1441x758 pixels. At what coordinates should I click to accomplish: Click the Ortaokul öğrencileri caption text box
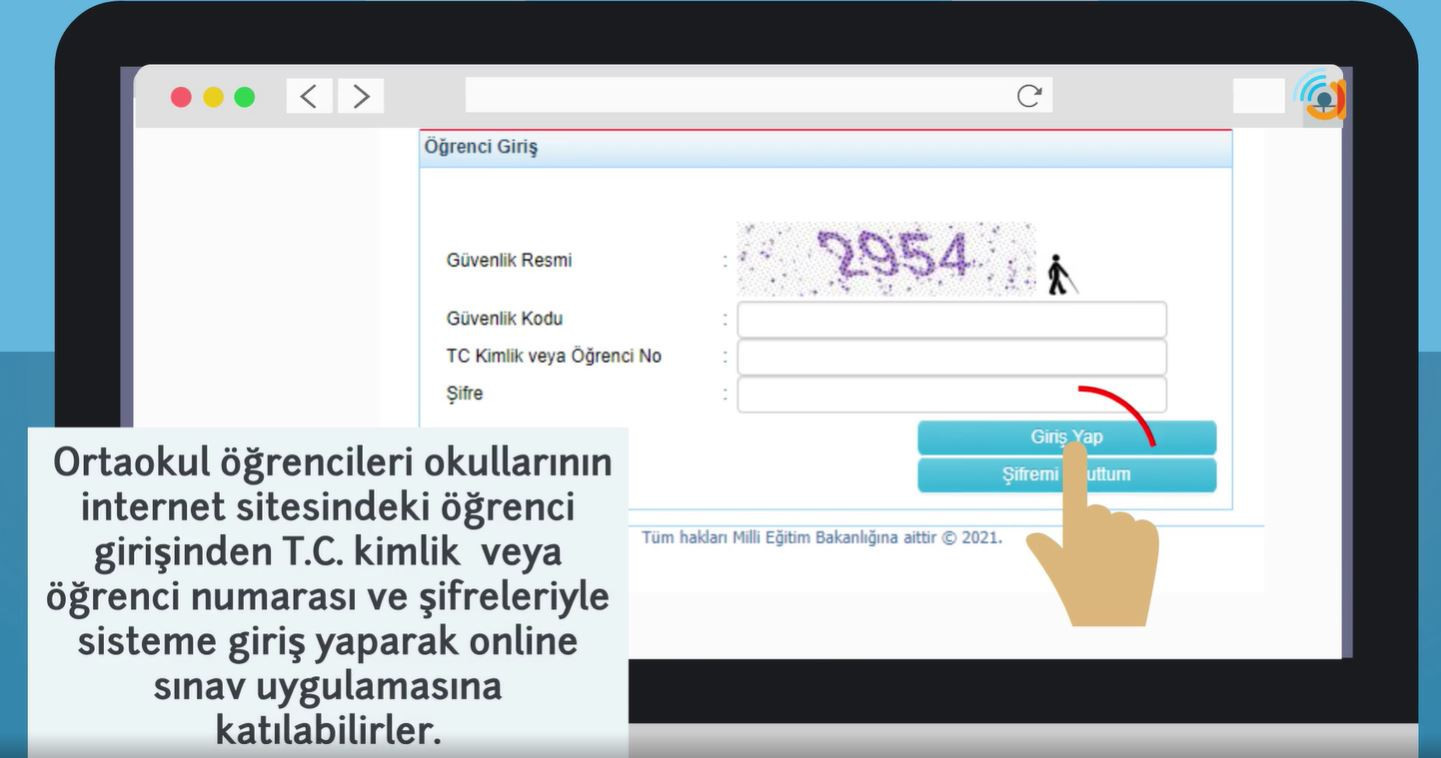point(328,595)
